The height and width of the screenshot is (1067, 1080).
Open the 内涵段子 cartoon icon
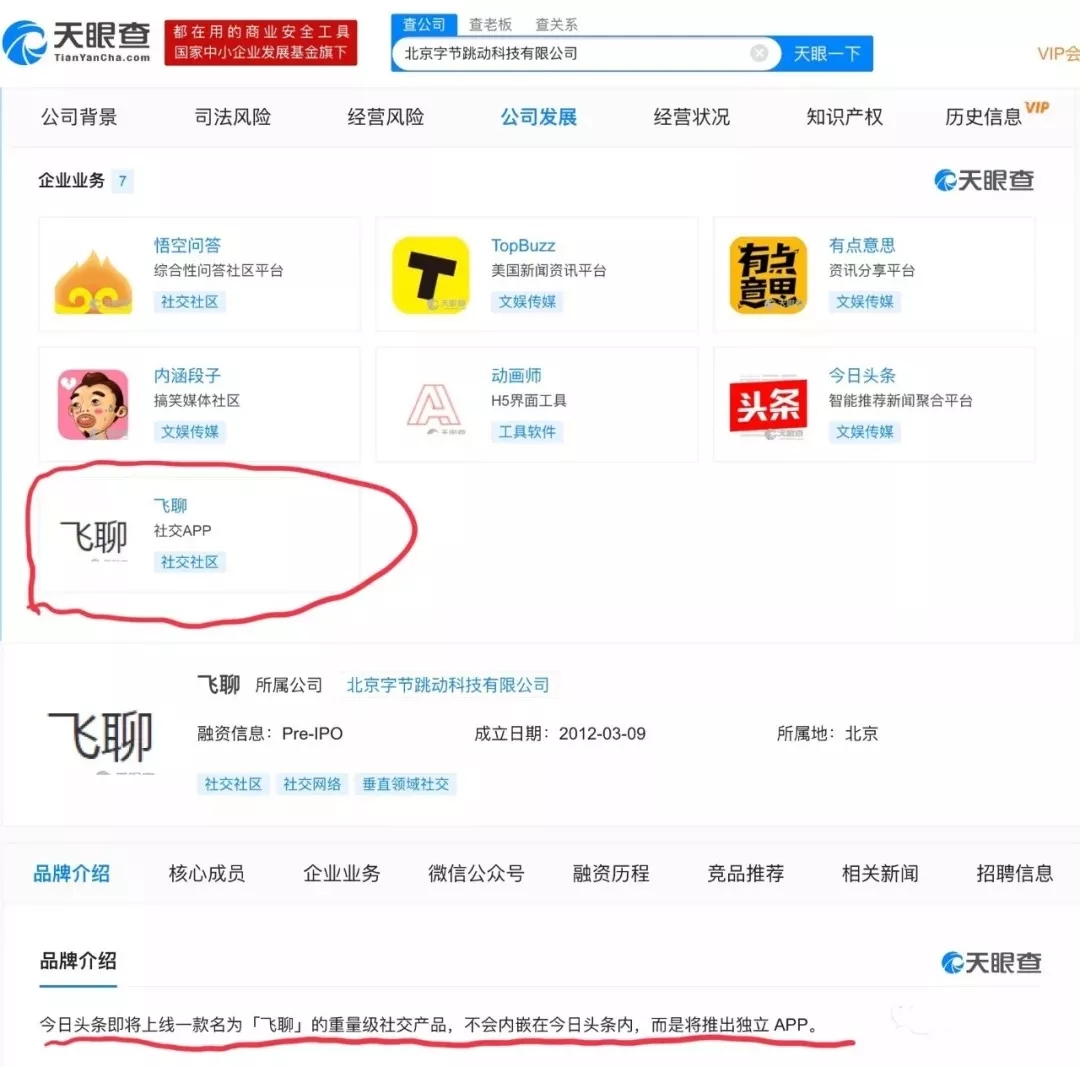[x=94, y=404]
